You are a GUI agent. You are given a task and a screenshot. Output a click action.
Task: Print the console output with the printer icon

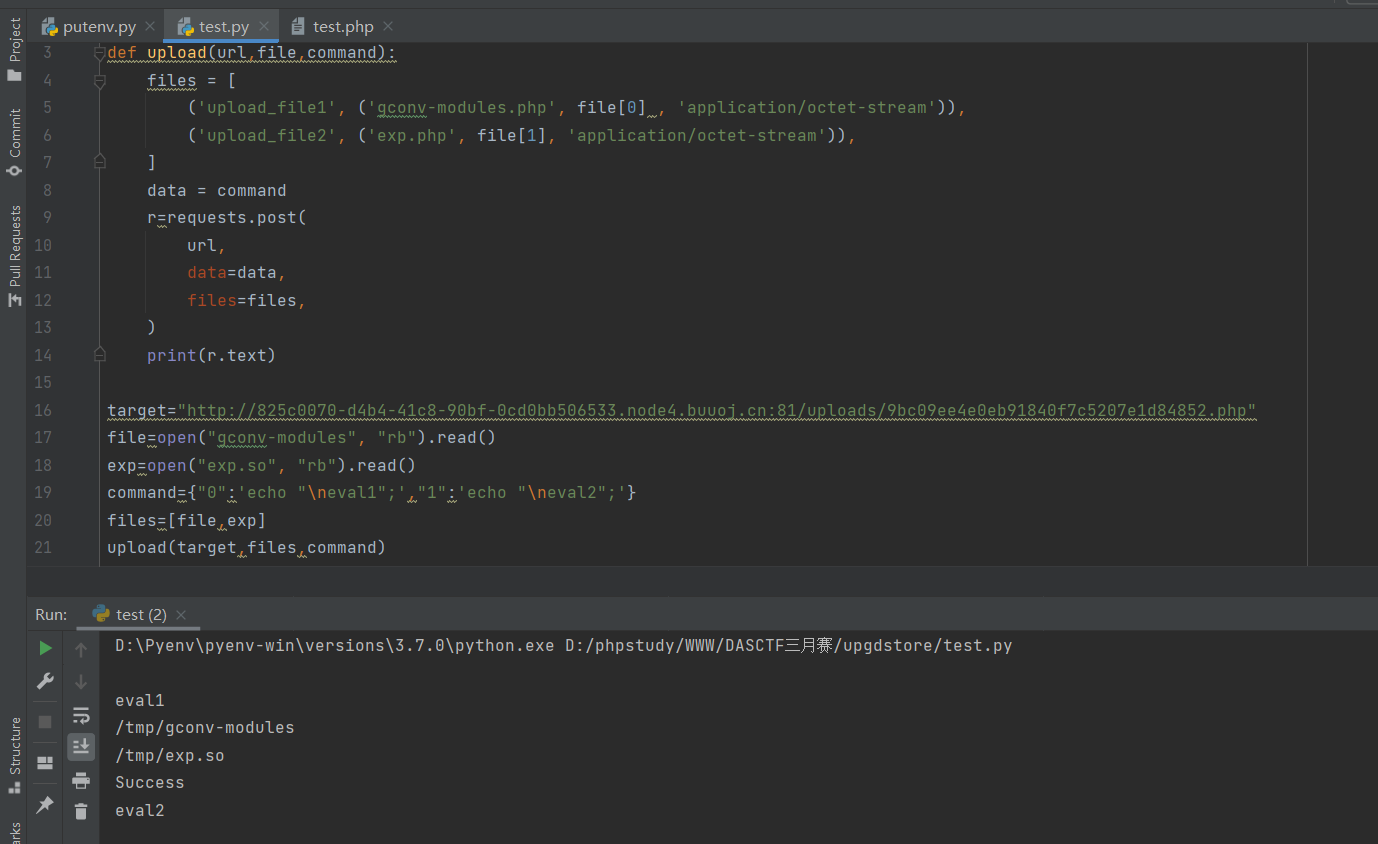point(81,780)
